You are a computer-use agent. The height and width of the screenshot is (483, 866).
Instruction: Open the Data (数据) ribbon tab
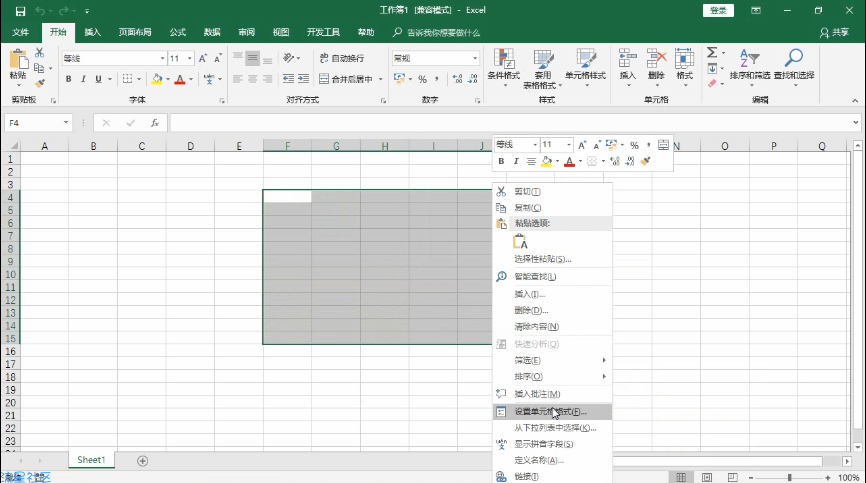[x=212, y=32]
